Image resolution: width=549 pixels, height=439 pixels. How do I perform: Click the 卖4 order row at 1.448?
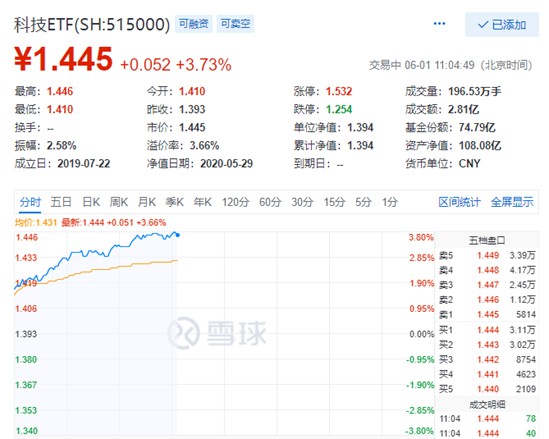coord(487,270)
